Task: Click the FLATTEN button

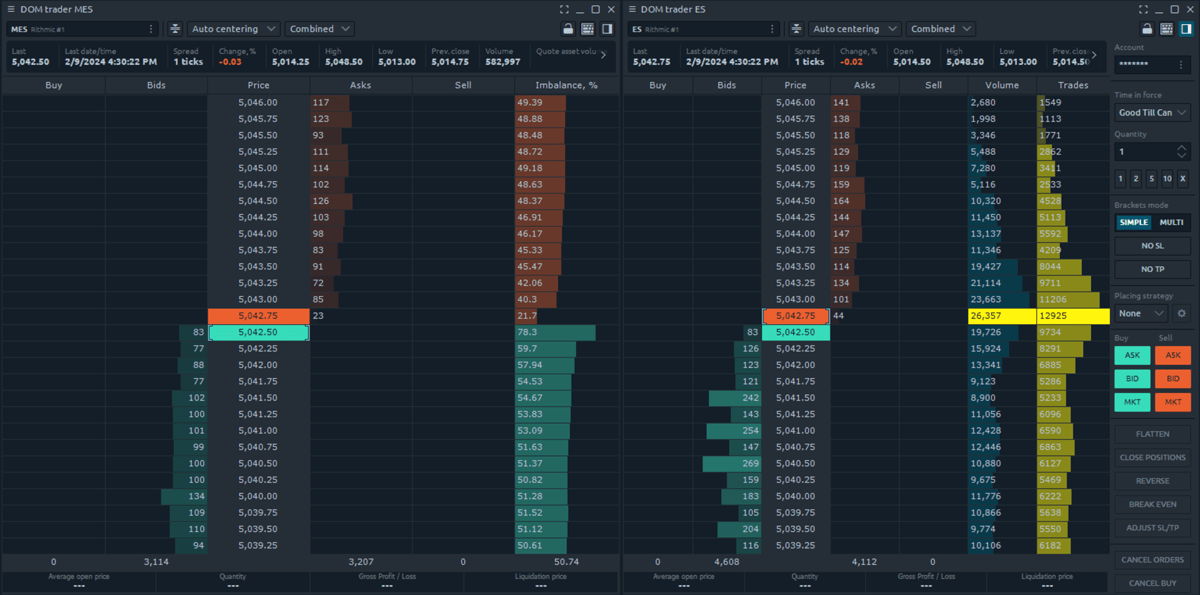Action: tap(1152, 433)
